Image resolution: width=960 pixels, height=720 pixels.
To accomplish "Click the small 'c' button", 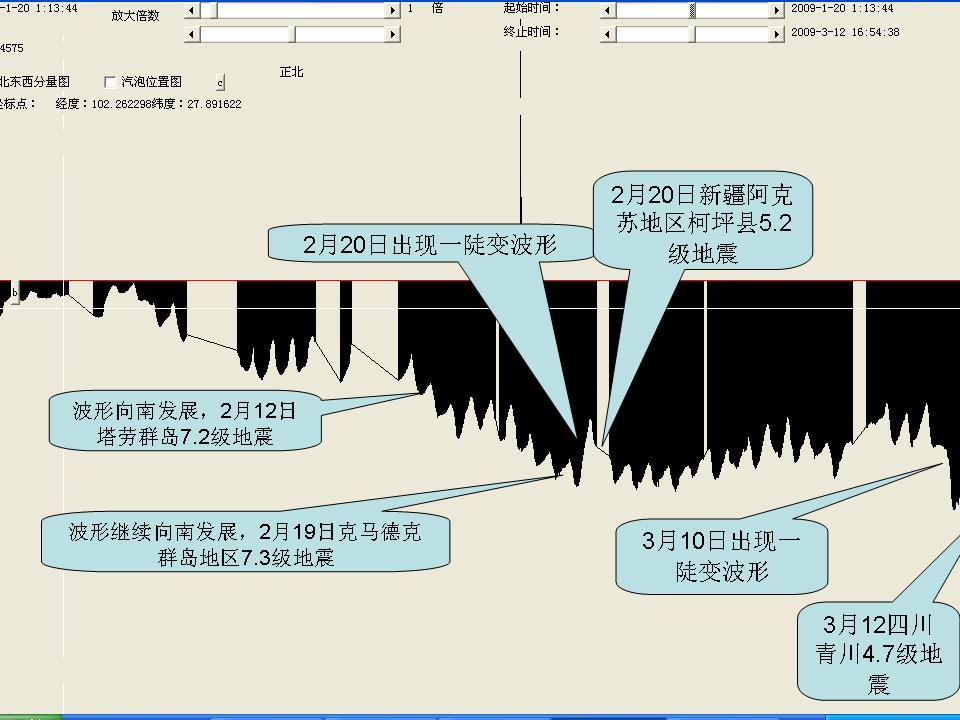I will [220, 83].
